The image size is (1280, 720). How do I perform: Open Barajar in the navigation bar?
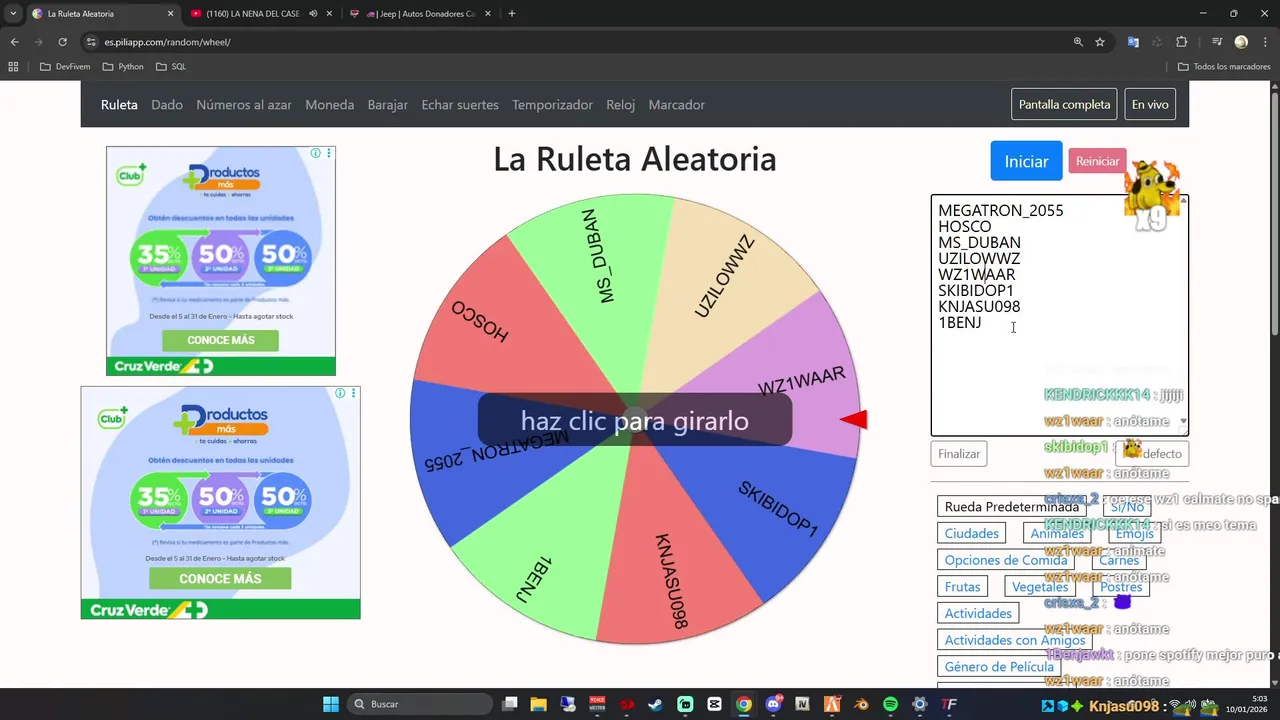click(x=388, y=105)
